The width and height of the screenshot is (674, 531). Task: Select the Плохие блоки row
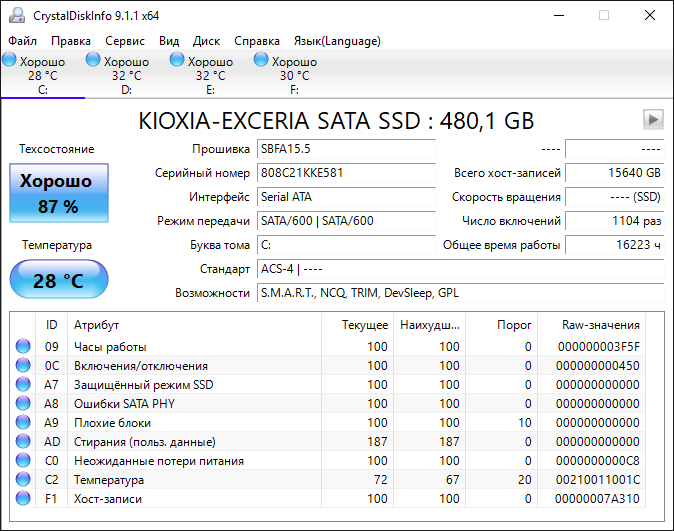(x=328, y=422)
